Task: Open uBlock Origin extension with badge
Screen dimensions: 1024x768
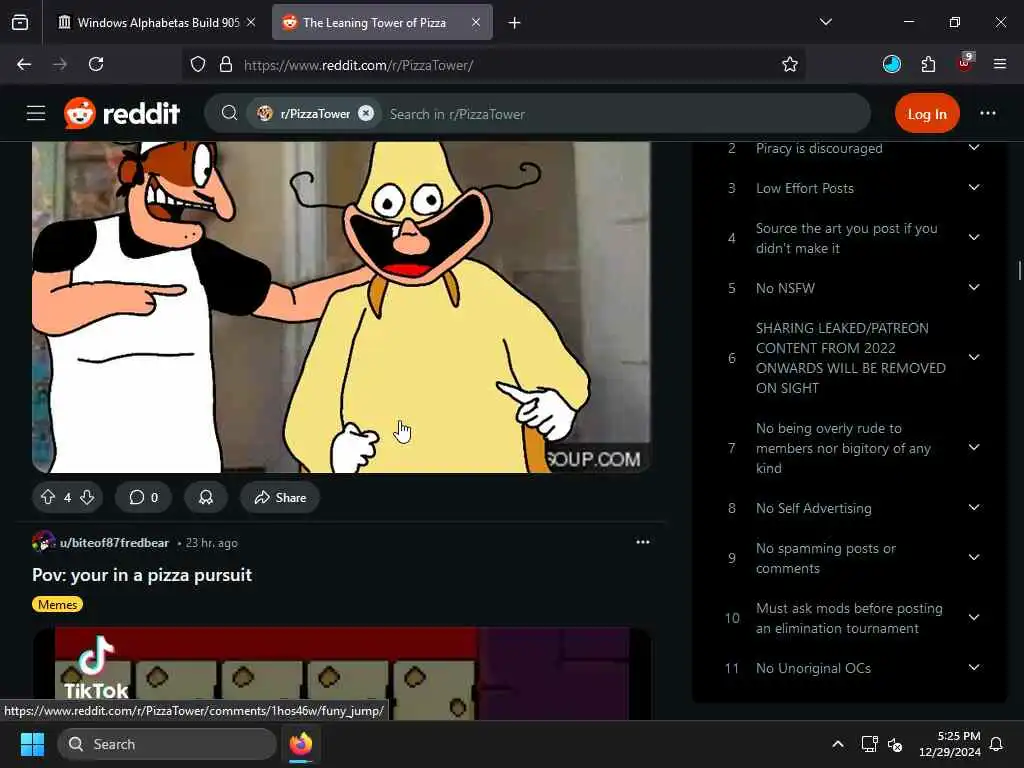Action: point(965,63)
